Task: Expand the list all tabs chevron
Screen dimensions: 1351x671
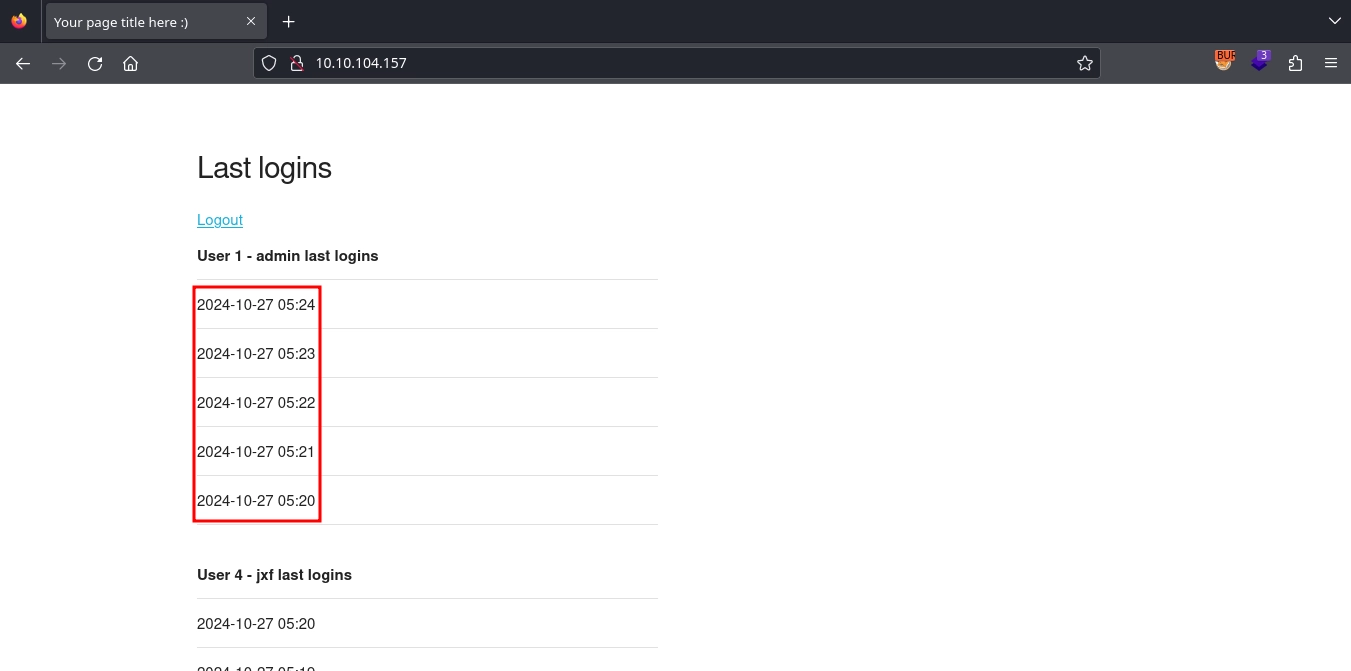Action: [x=1334, y=21]
